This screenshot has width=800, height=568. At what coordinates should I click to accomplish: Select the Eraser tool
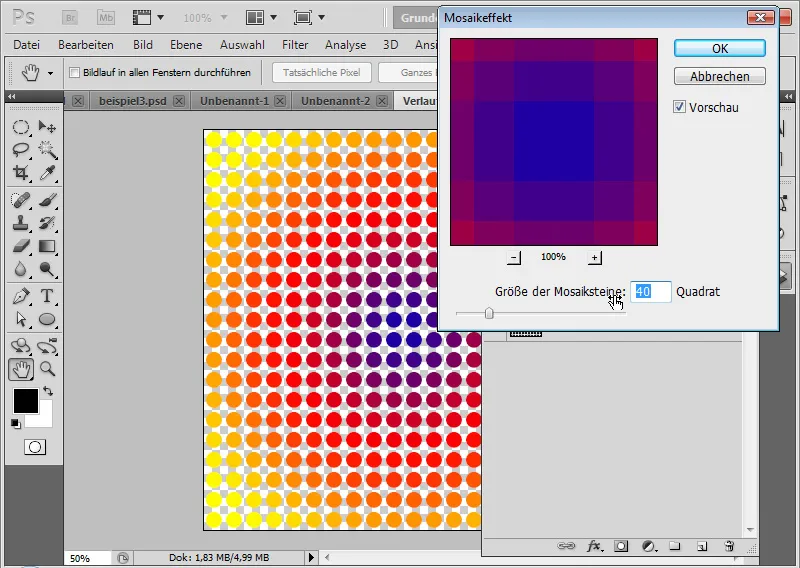(20, 246)
